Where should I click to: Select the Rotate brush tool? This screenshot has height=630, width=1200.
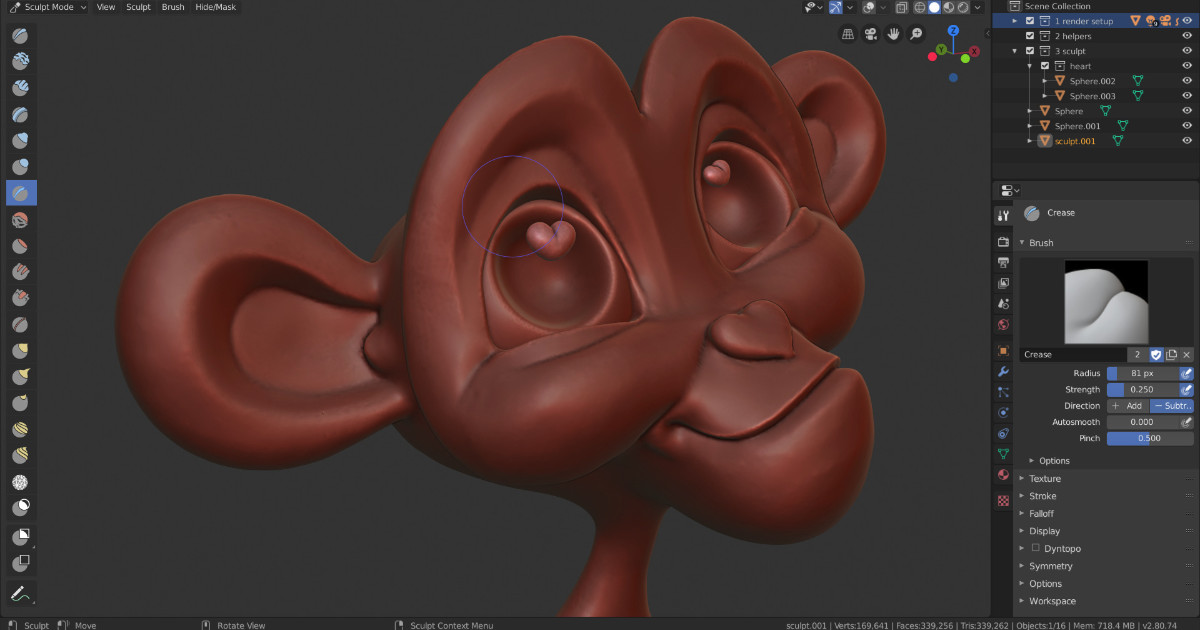pyautogui.click(x=21, y=455)
